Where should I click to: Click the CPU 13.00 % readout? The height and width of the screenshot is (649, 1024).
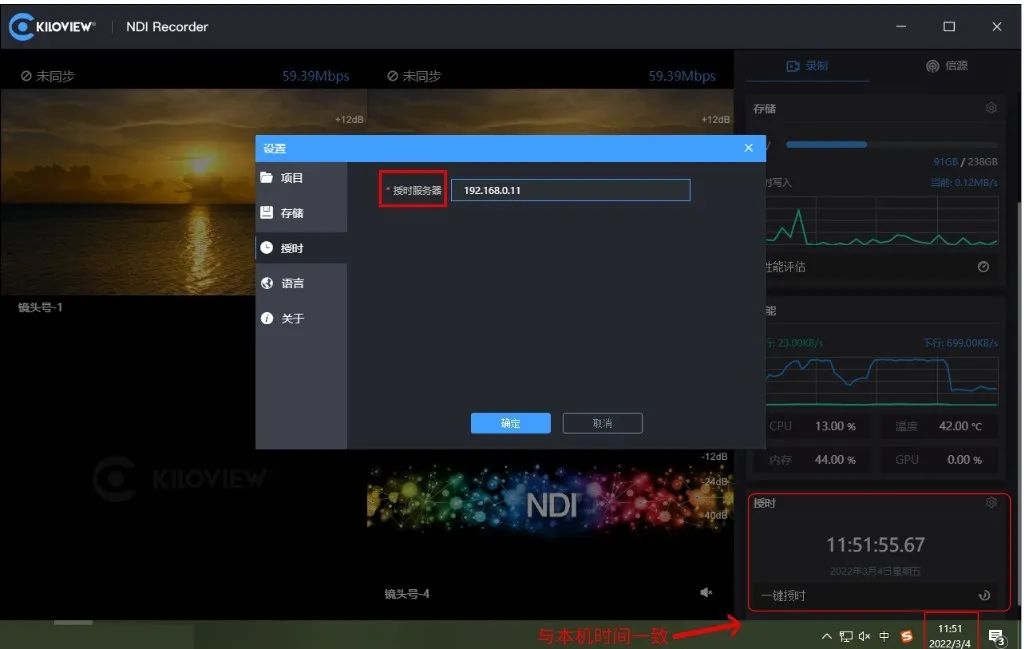point(812,426)
